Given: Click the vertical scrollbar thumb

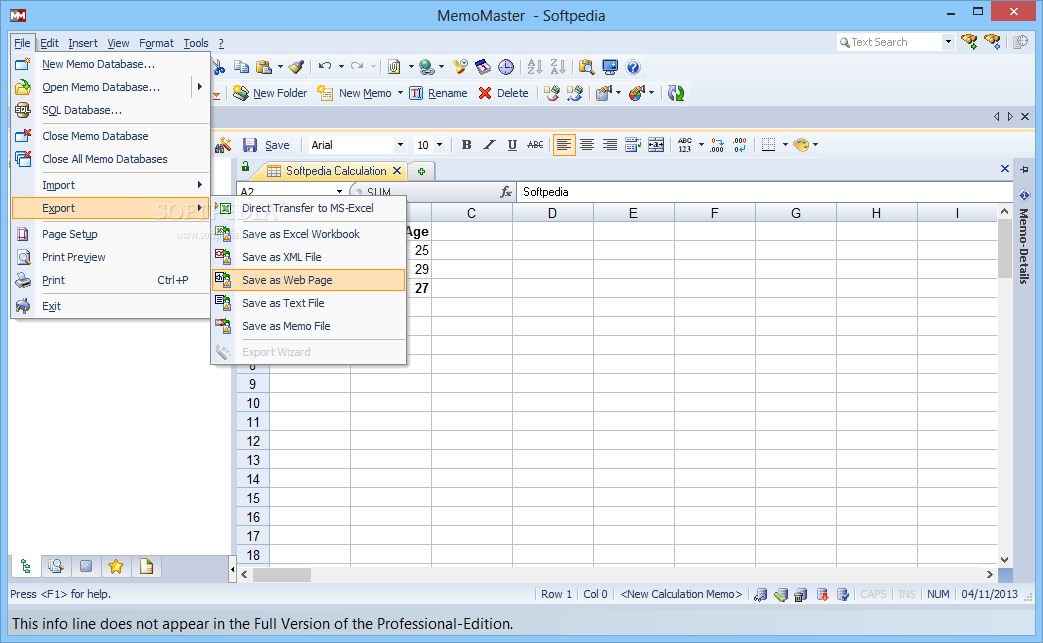Looking at the screenshot, I should tap(1004, 248).
